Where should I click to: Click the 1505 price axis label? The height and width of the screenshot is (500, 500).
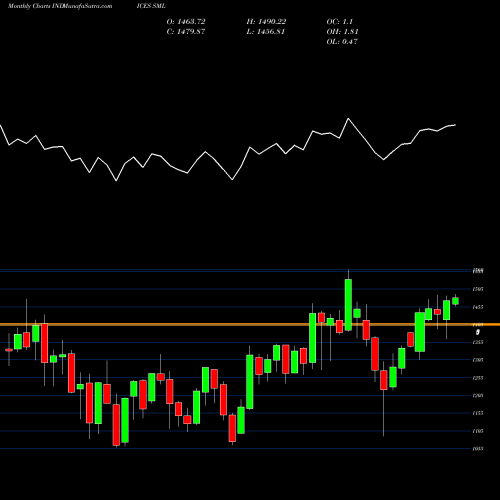coord(478,289)
